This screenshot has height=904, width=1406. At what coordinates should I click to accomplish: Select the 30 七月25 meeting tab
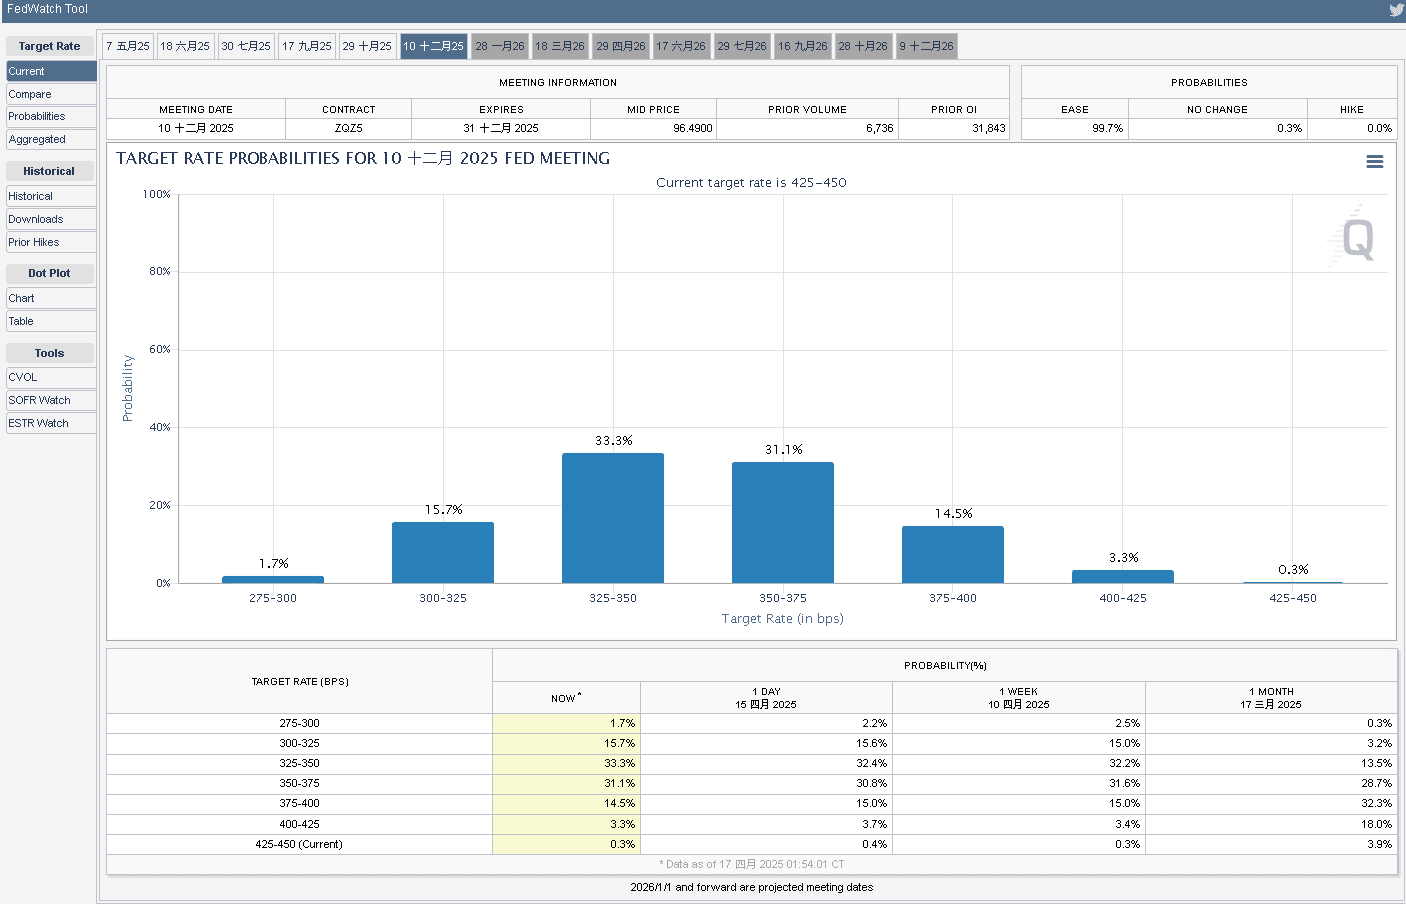pyautogui.click(x=246, y=46)
